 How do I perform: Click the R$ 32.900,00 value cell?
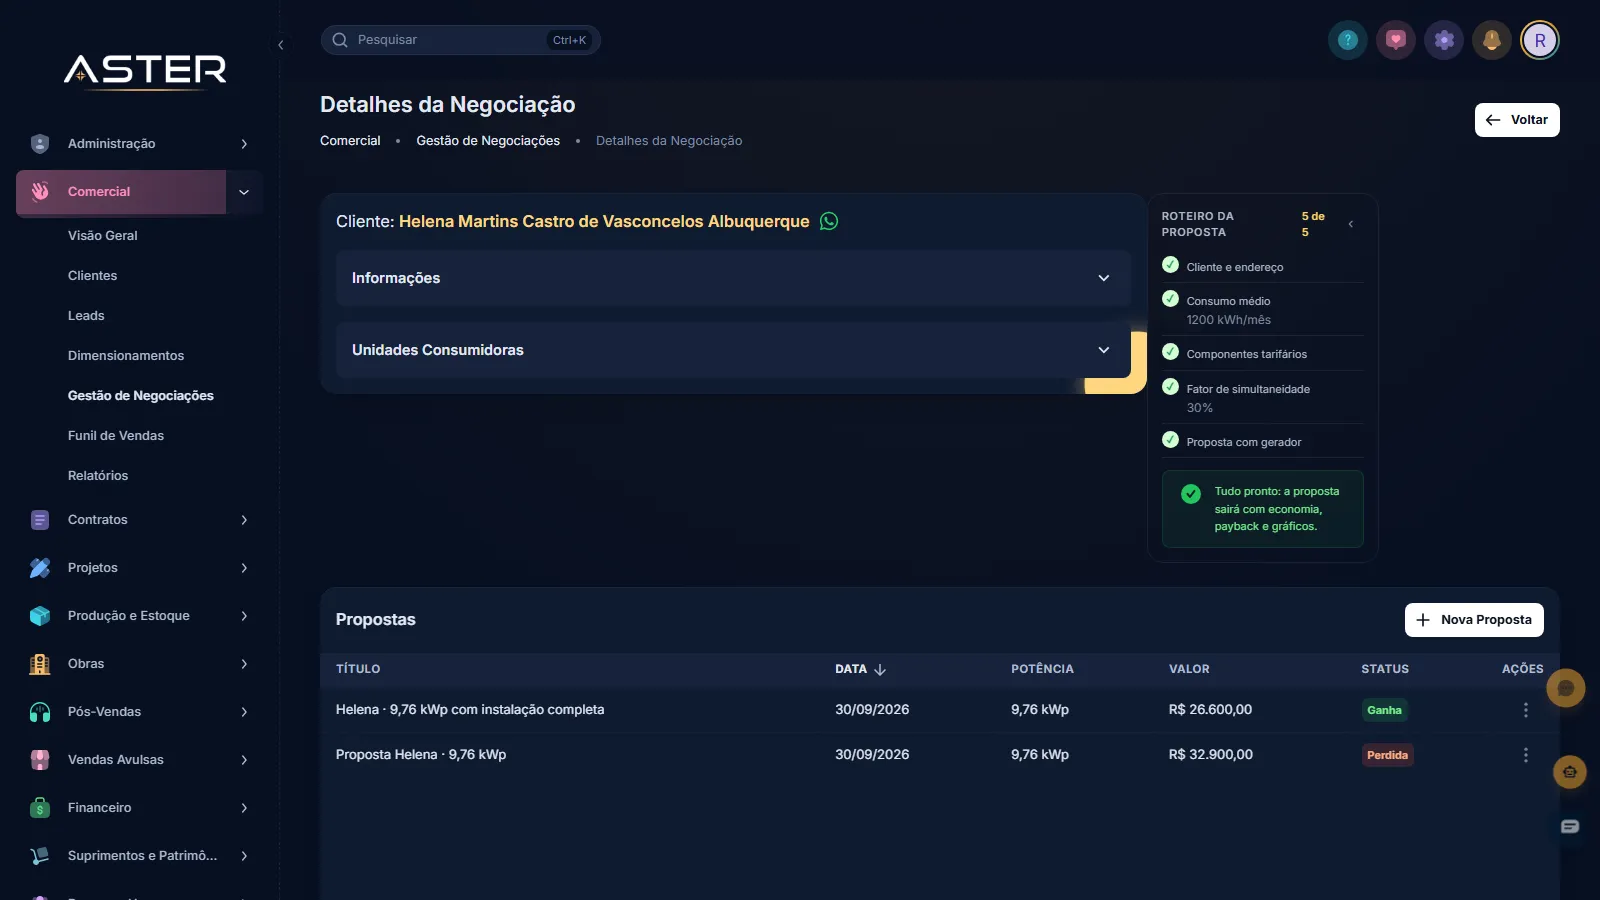(x=1210, y=755)
